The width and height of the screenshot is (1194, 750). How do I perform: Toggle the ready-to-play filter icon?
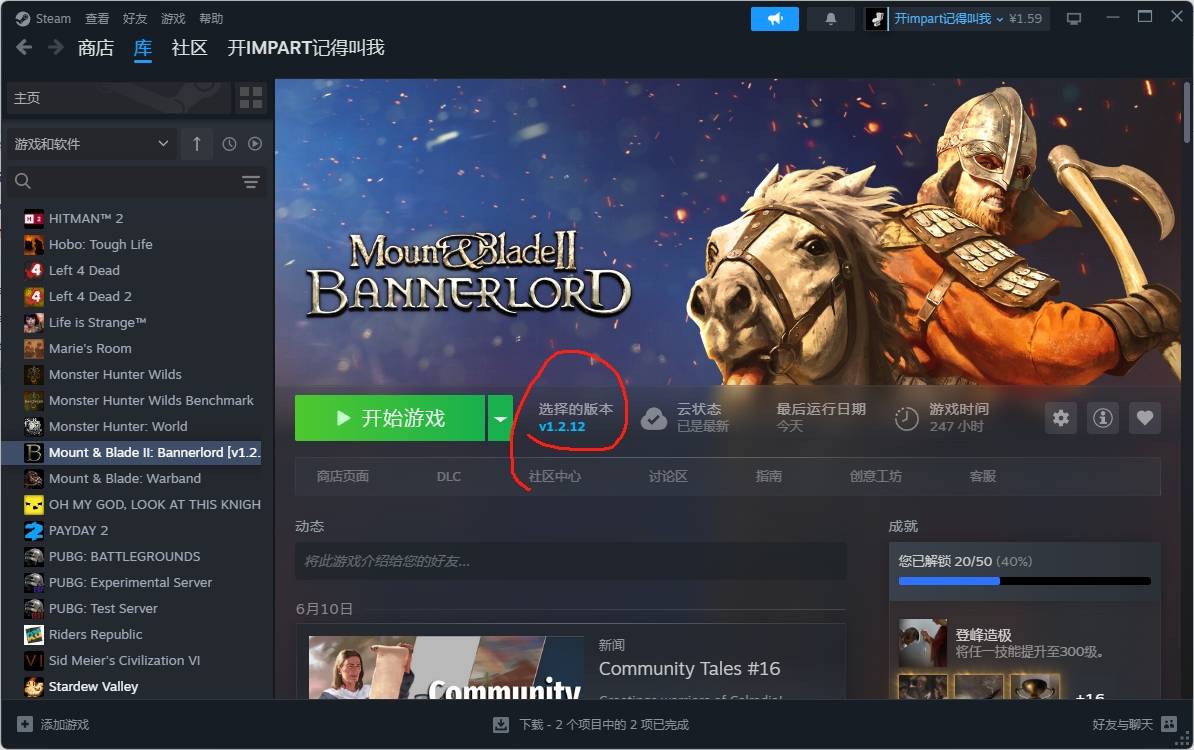[255, 144]
